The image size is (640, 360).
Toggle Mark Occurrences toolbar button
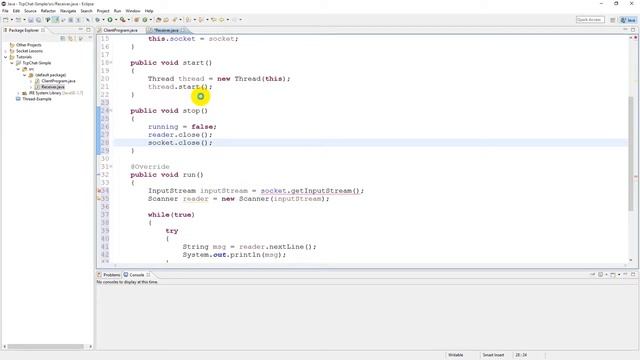point(55,20)
